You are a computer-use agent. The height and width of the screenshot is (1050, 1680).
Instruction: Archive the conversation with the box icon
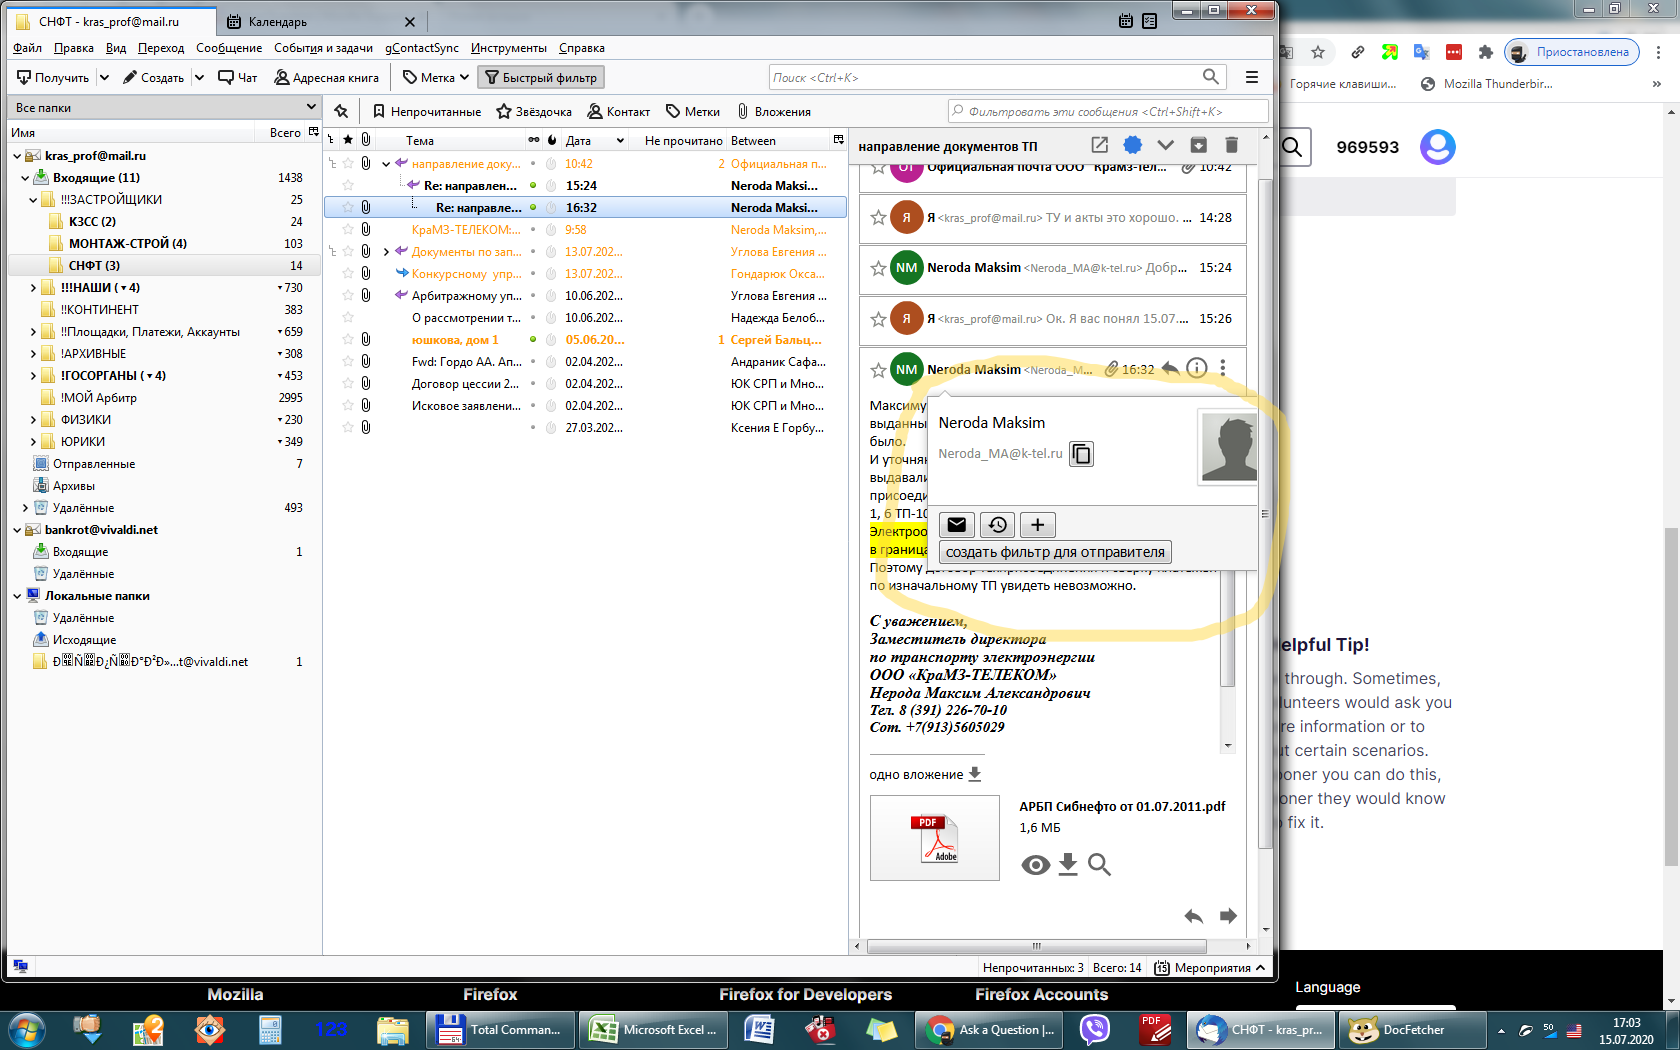1198,145
